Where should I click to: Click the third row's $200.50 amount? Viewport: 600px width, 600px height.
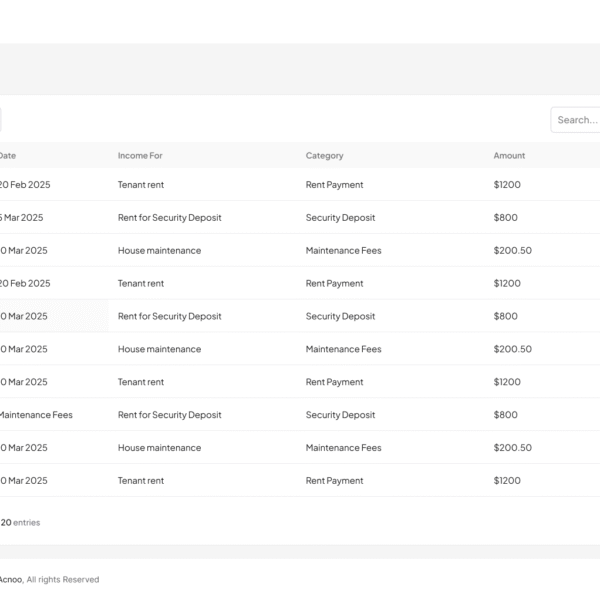[512, 251]
